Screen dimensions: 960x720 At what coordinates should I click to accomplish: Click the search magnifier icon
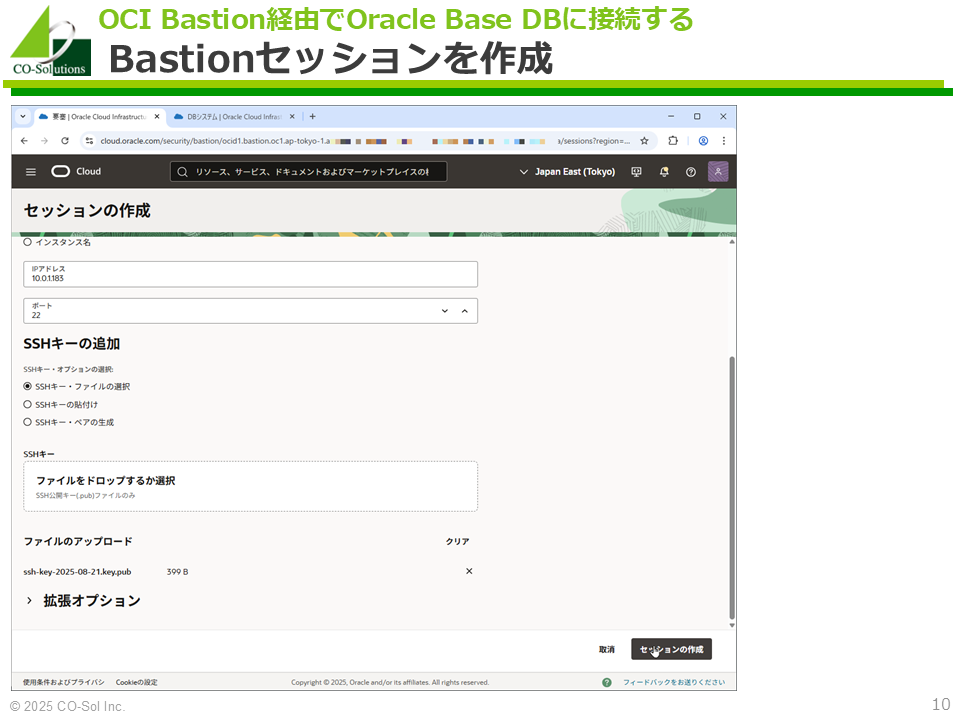pos(182,172)
